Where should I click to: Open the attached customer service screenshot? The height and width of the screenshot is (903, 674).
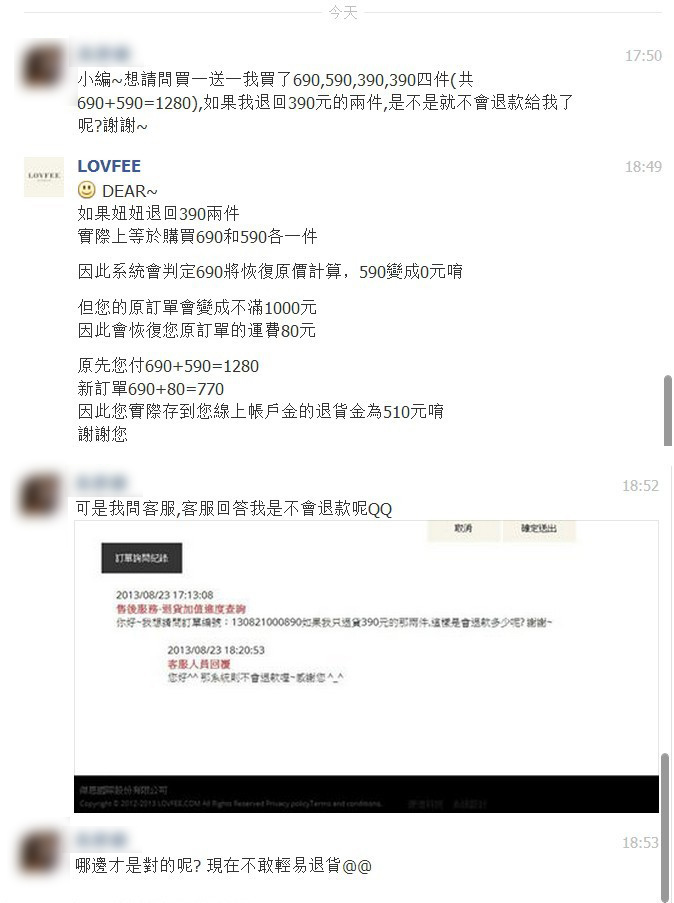(366, 667)
